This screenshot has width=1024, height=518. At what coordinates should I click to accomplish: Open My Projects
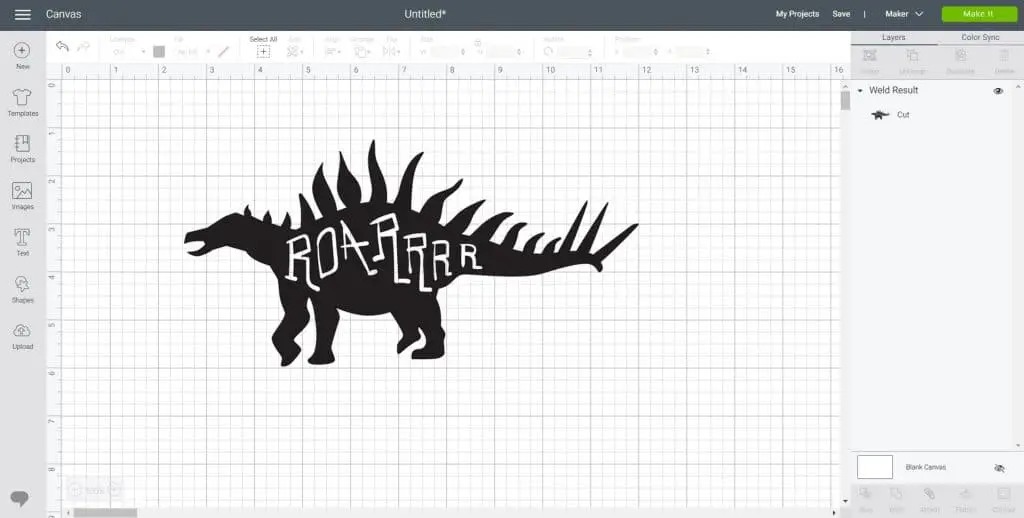(797, 14)
